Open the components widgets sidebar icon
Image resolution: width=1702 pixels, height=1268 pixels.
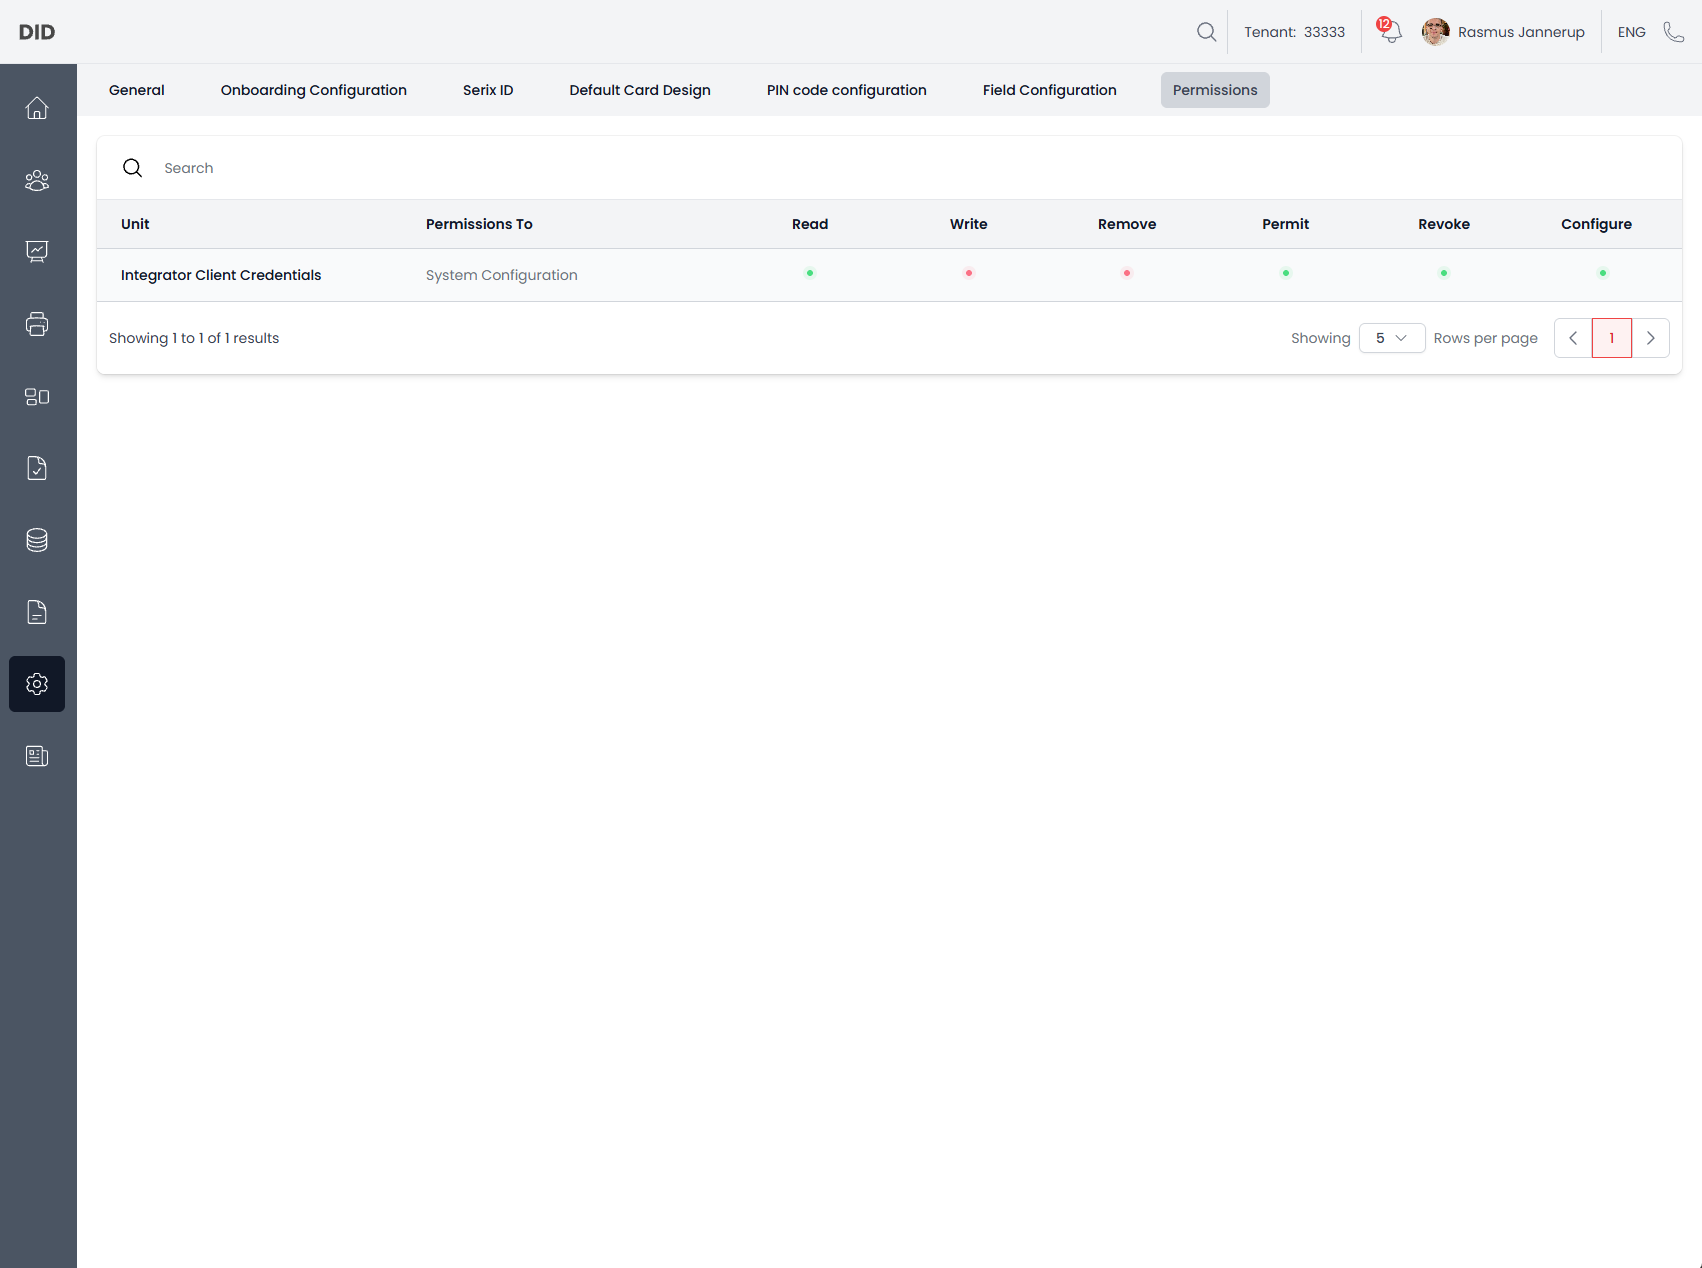click(37, 396)
